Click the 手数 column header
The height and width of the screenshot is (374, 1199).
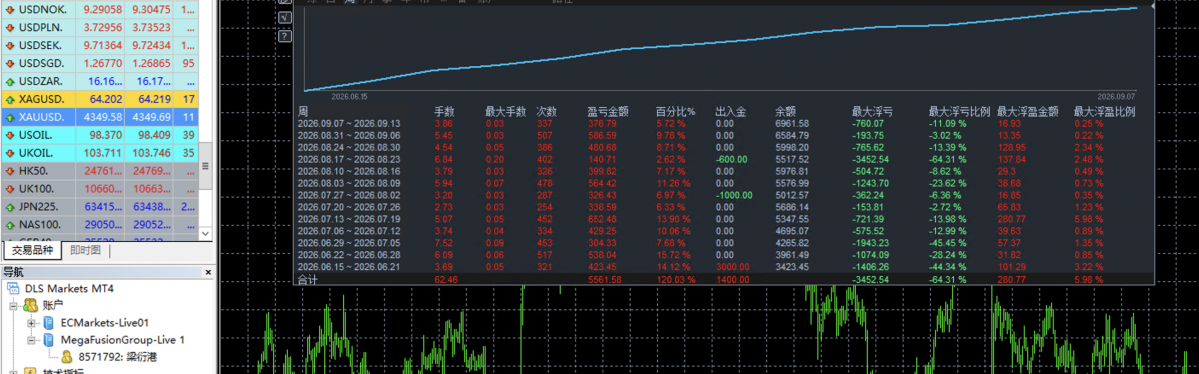point(445,111)
